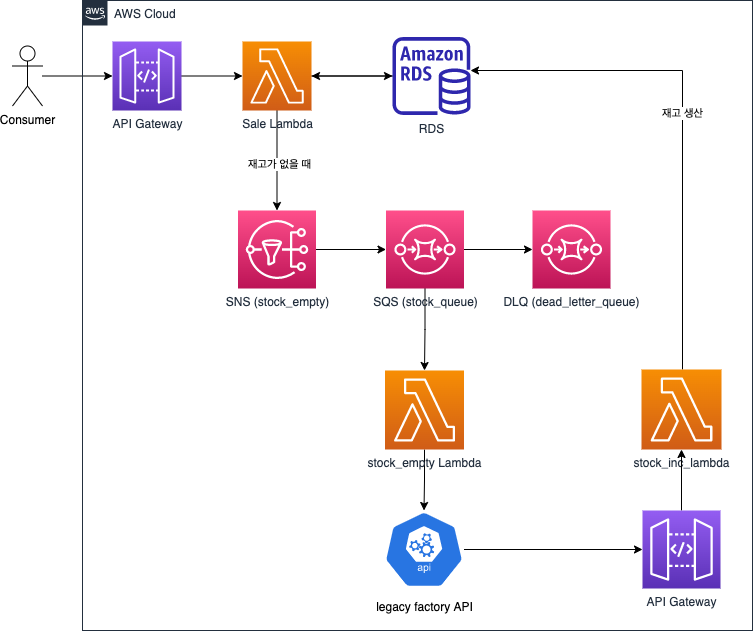This screenshot has height=631, width=753.
Task: Select the Sale Lambda icon
Action: point(277,76)
